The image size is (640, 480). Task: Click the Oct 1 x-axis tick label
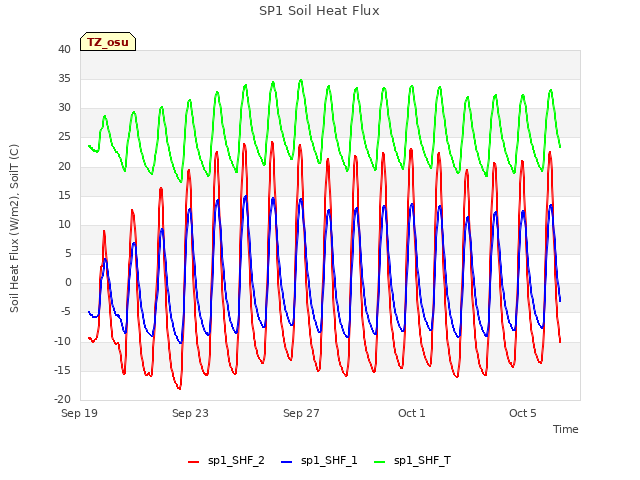pyautogui.click(x=412, y=413)
